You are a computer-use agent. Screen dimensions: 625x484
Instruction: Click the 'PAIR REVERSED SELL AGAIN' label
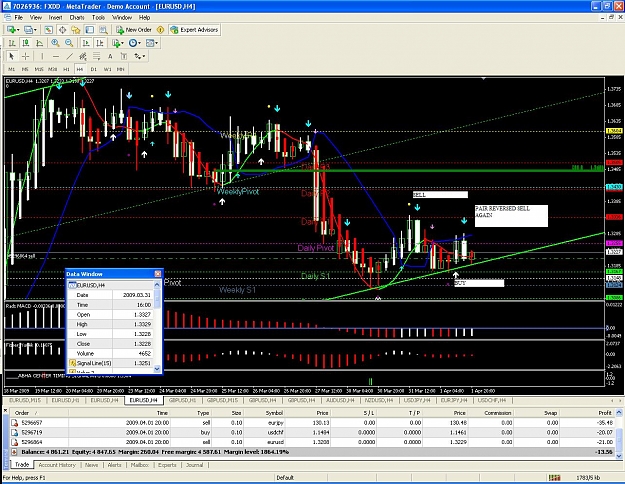click(511, 216)
